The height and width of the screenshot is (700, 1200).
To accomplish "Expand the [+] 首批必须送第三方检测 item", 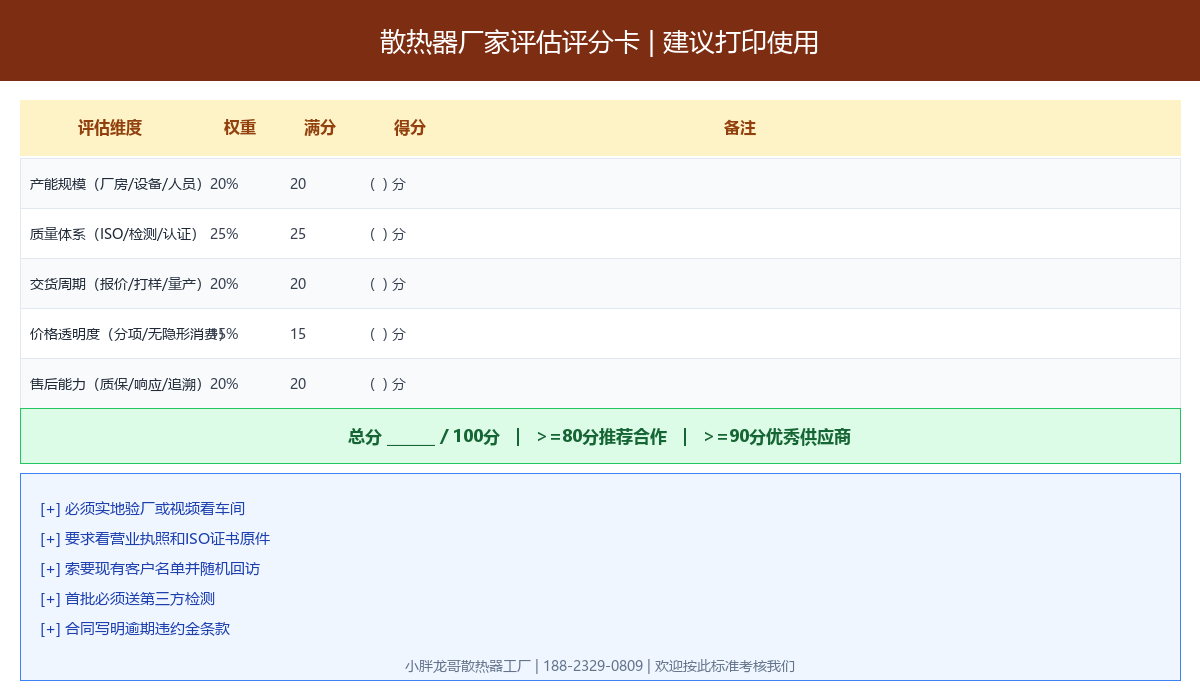I will [128, 599].
